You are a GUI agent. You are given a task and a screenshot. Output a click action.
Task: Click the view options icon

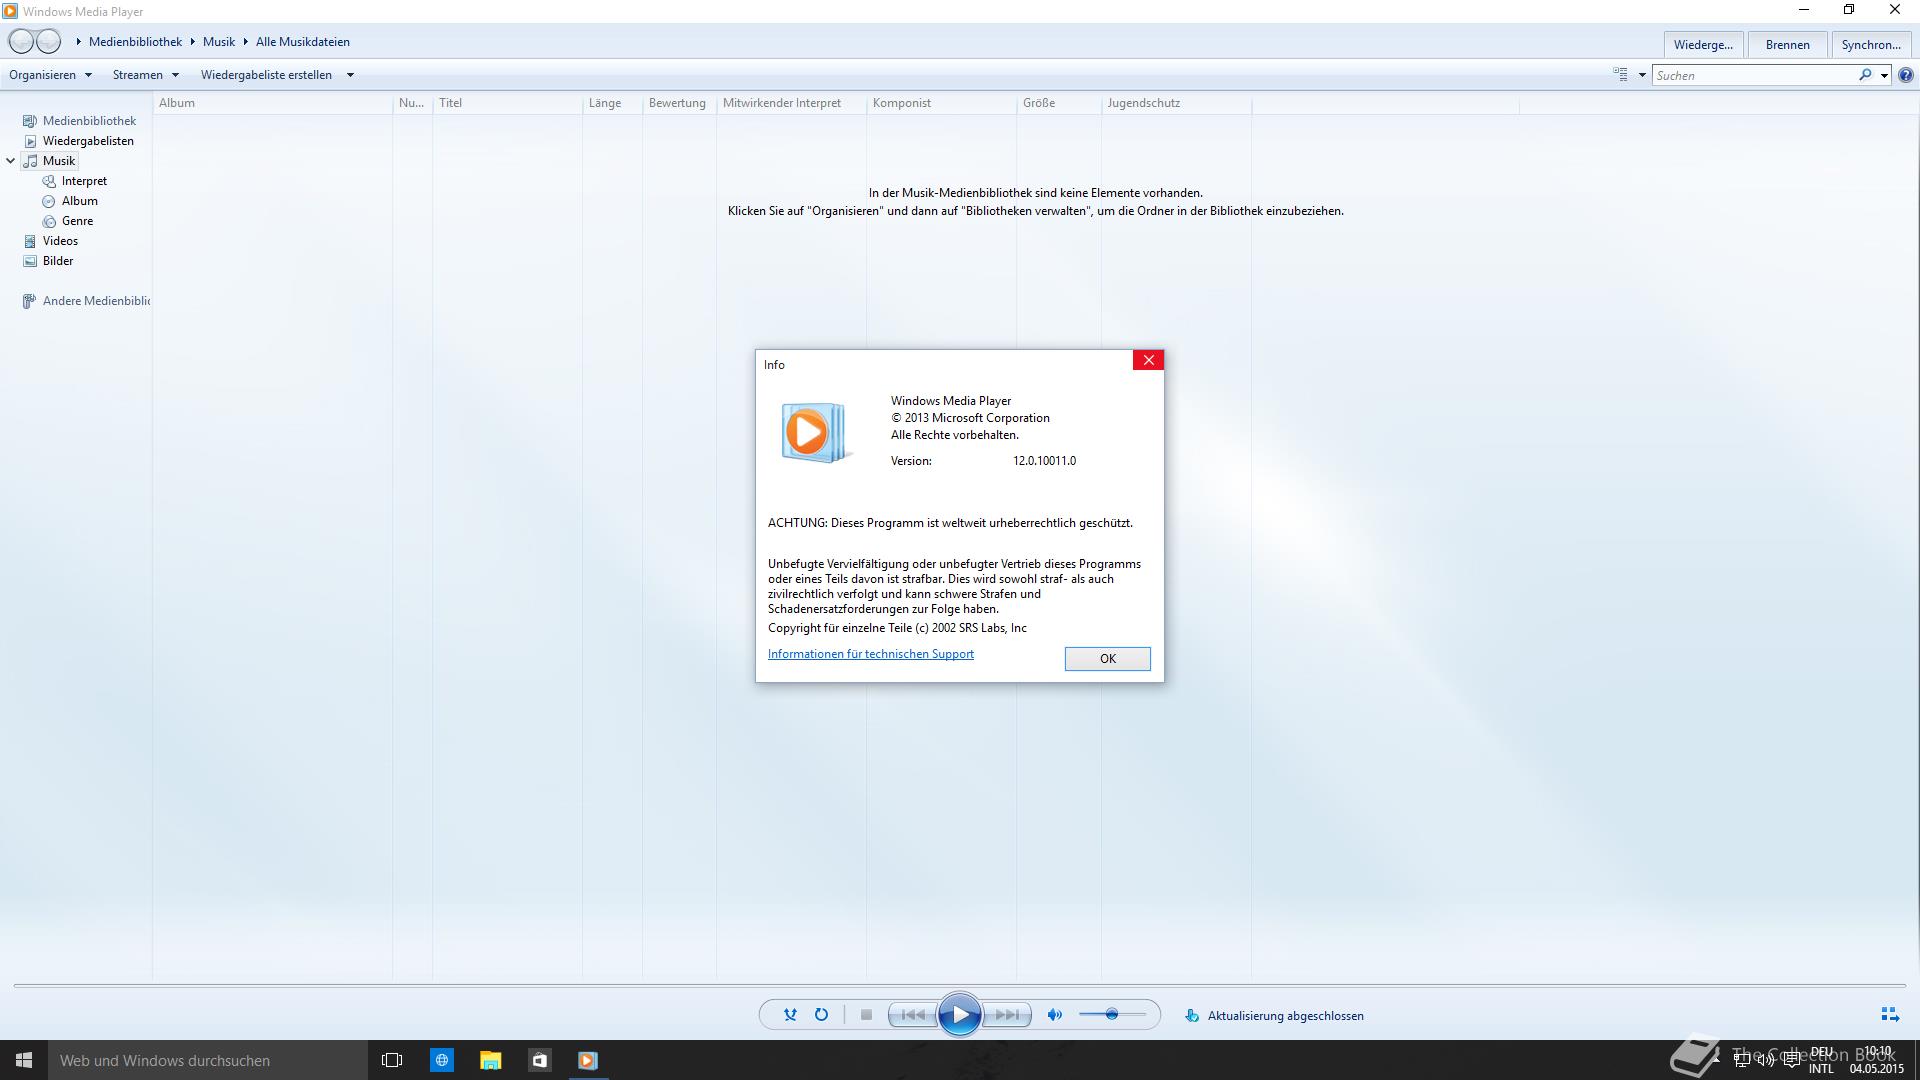(1621, 75)
